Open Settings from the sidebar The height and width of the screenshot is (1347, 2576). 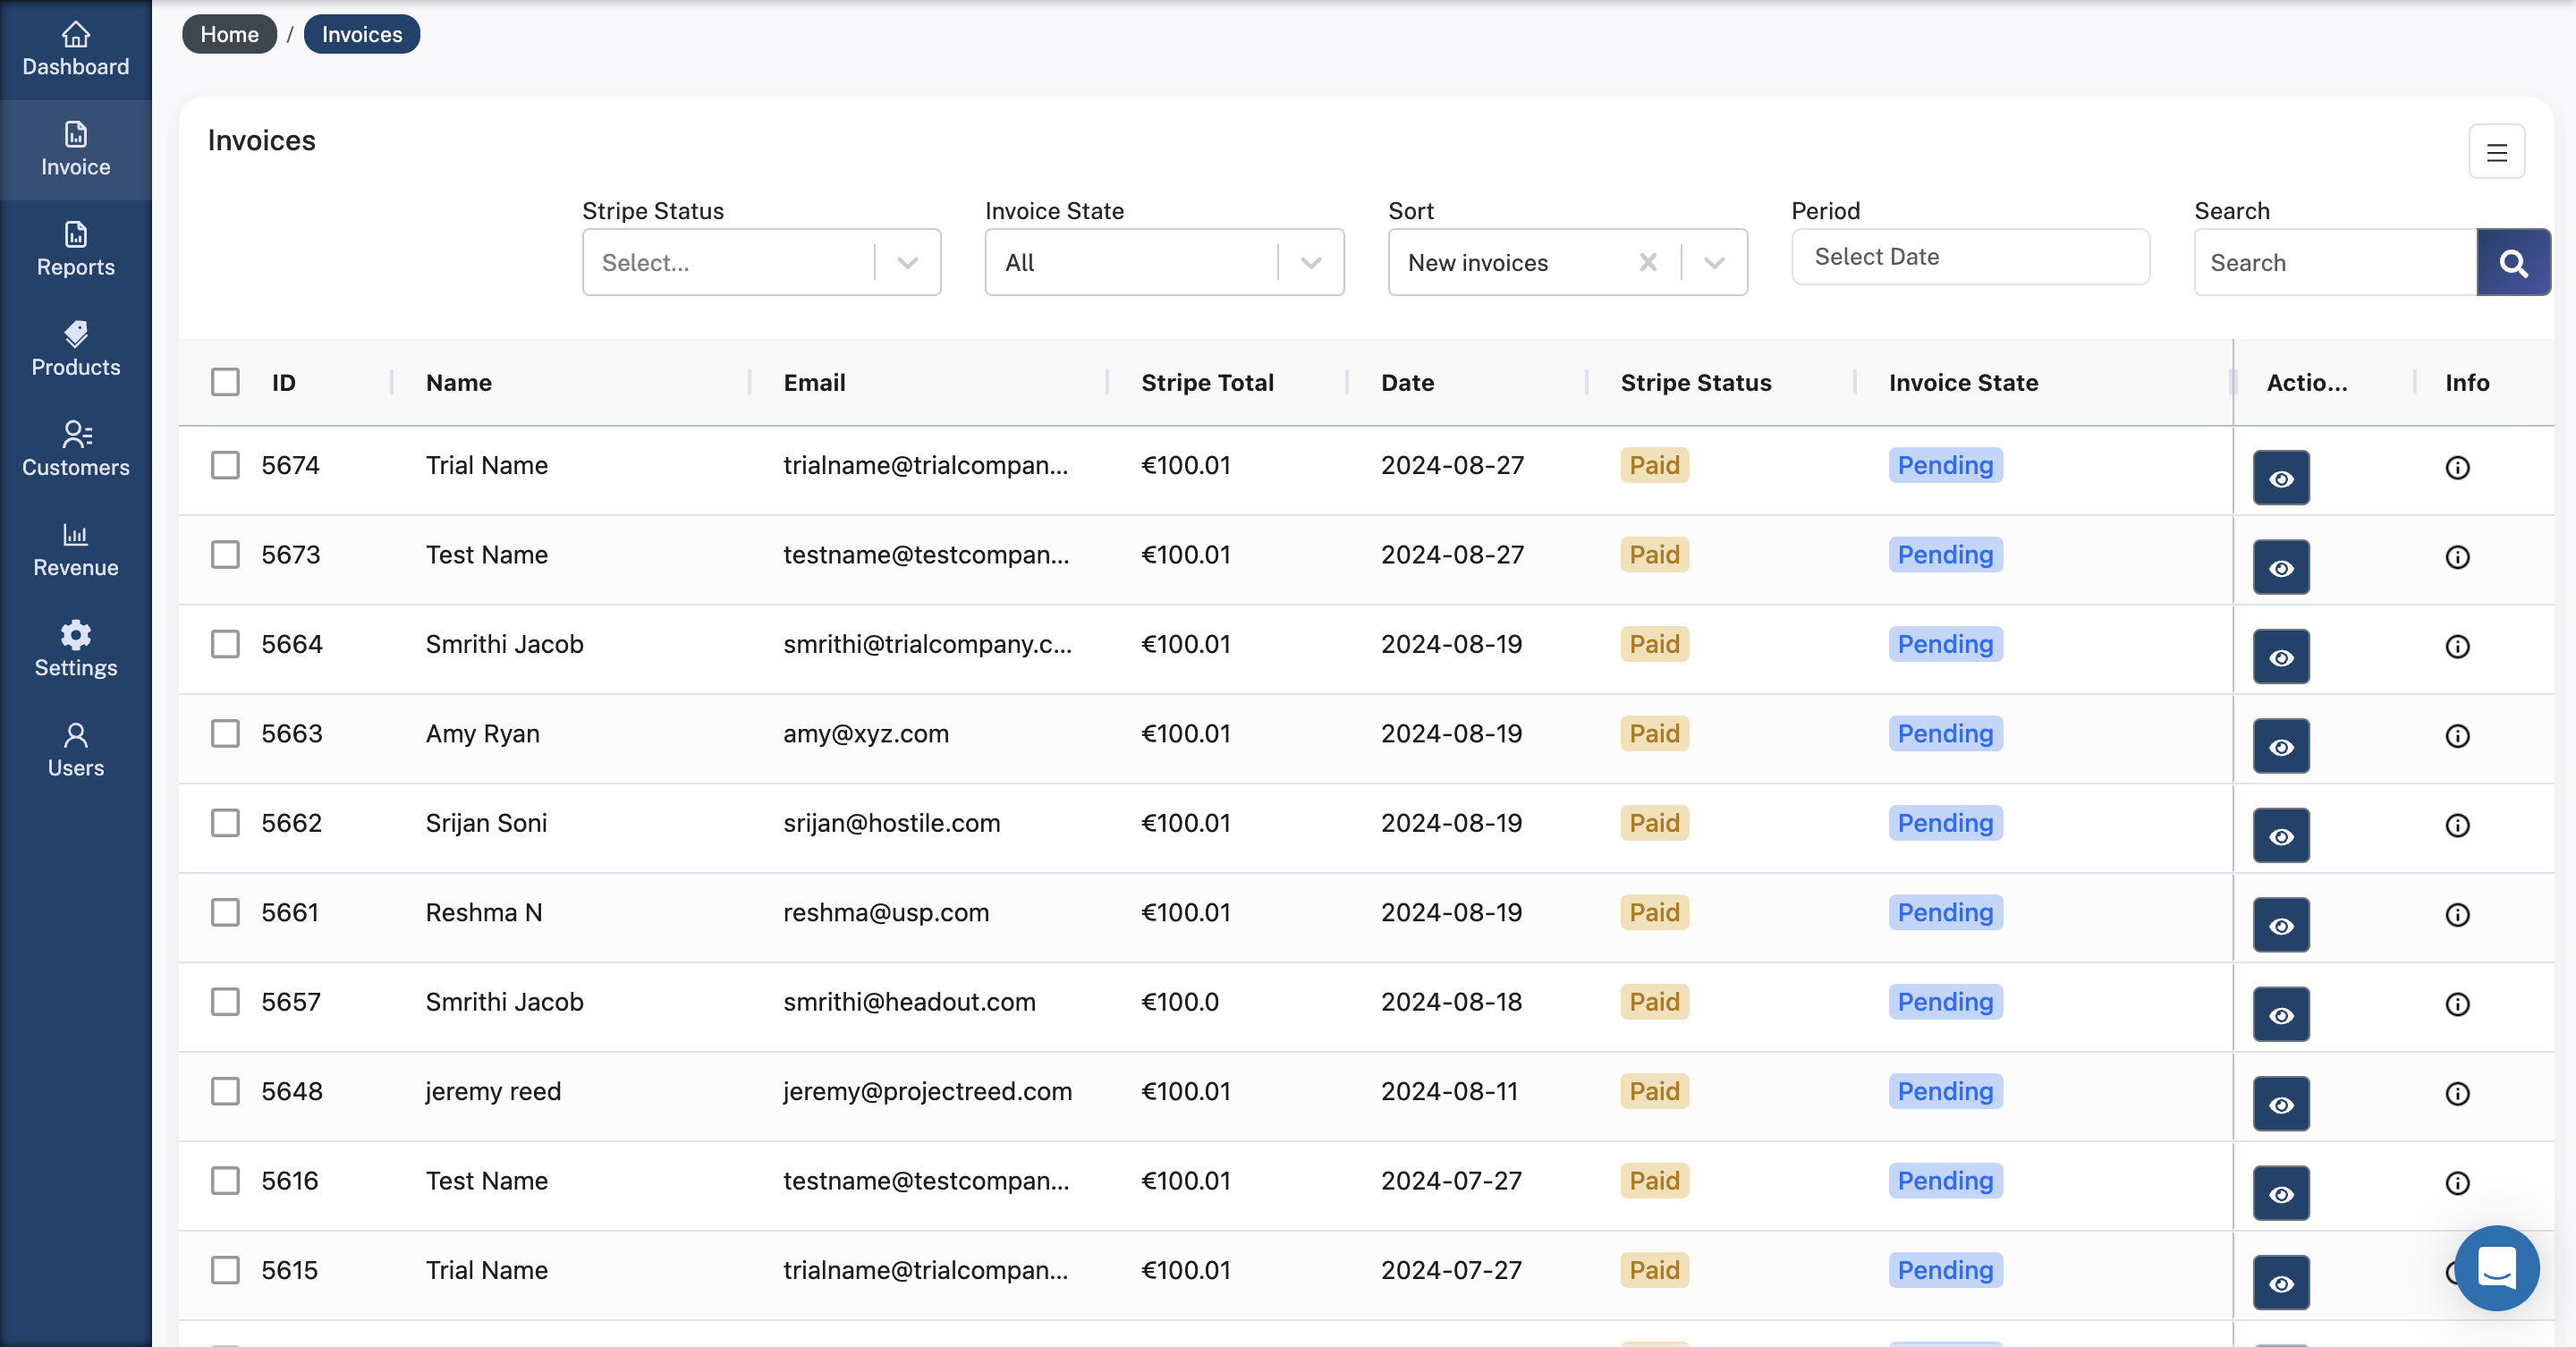(75, 650)
